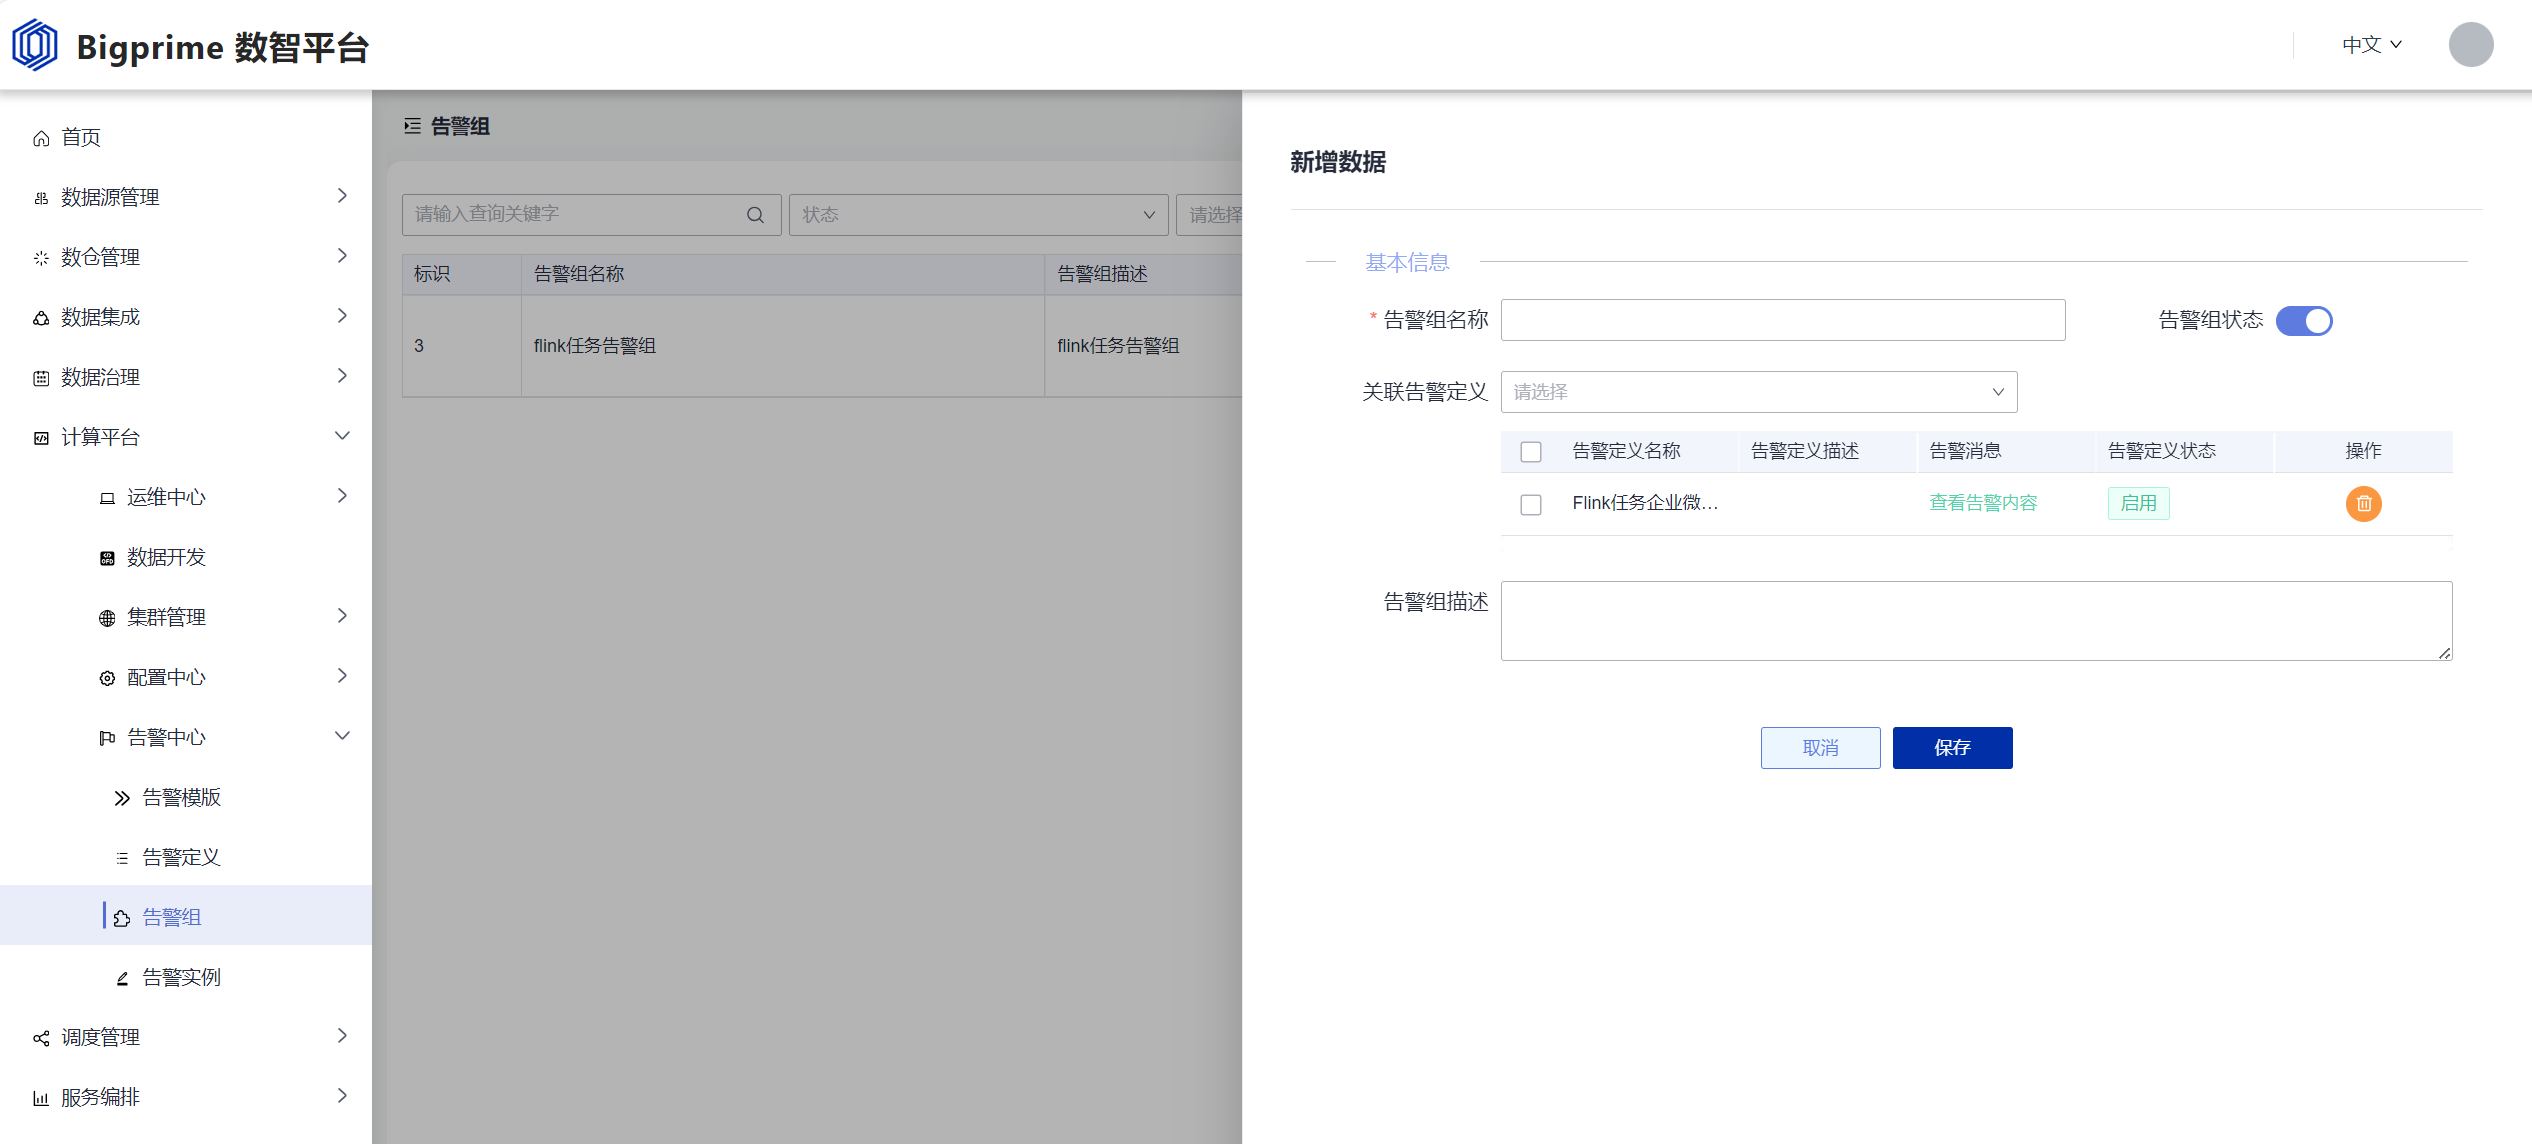
Task: Click the 运维中心 laptop icon
Action: click(107, 498)
